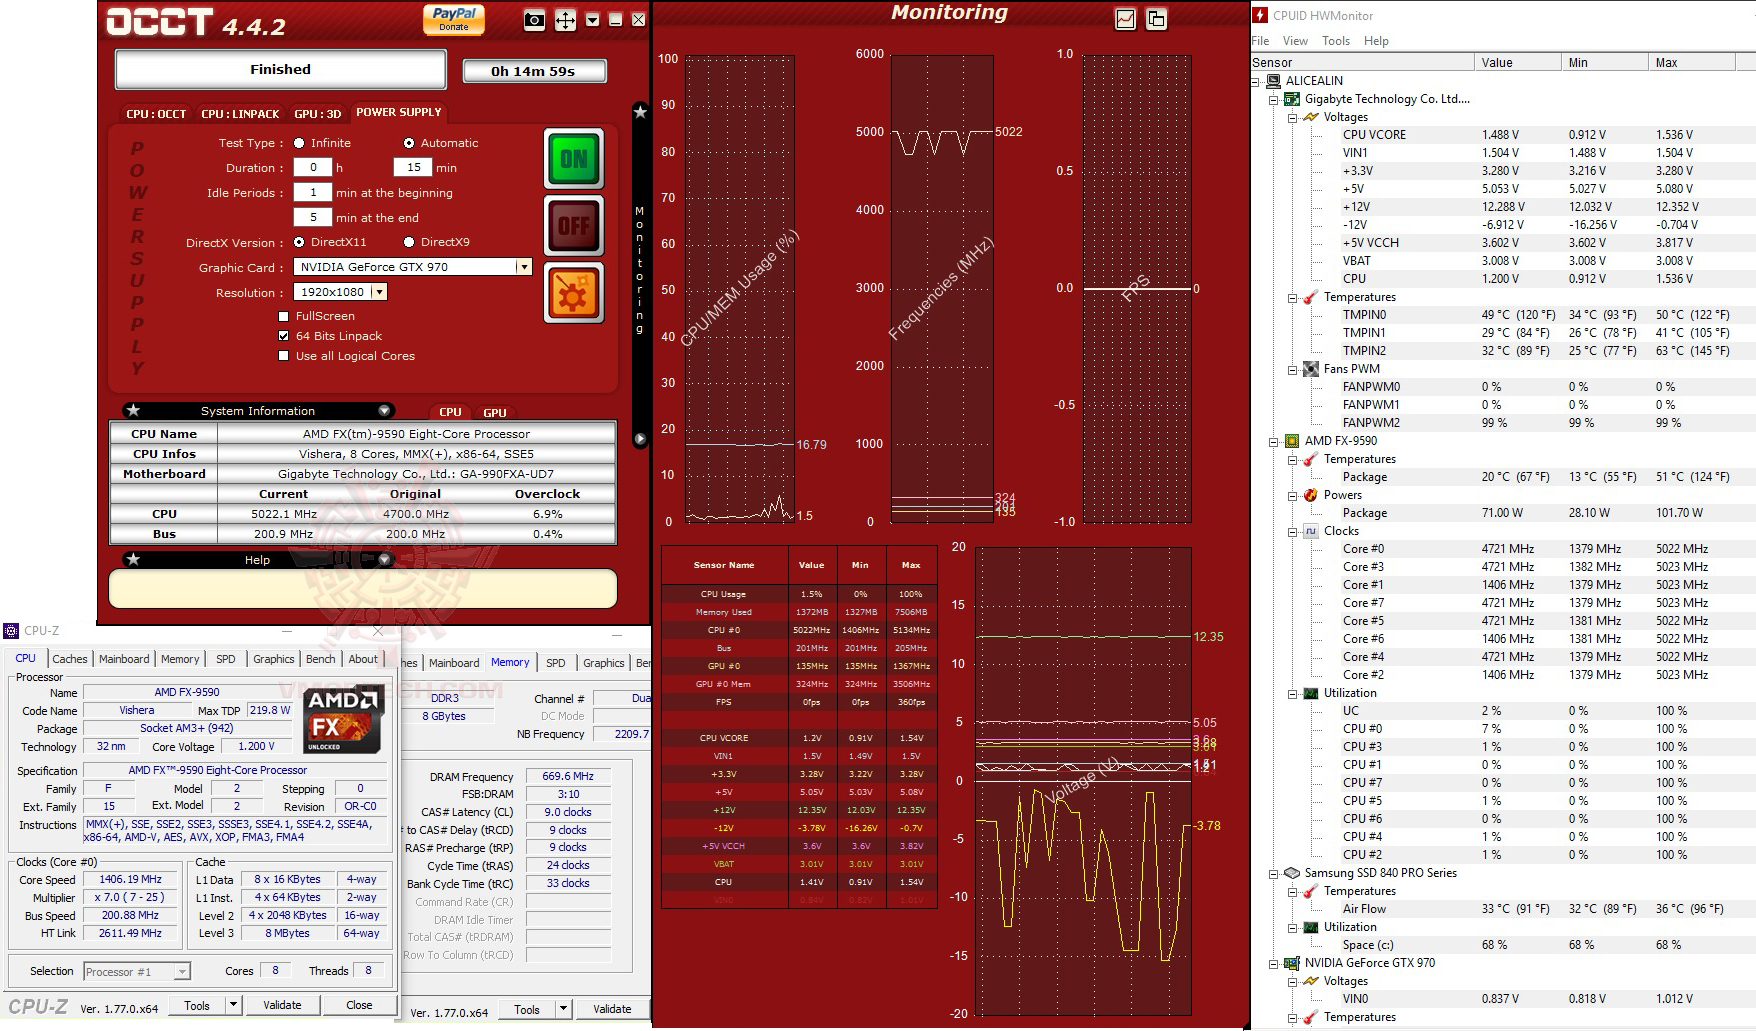Click Validate in CPU-Z
The image size is (1756, 1031).
click(x=283, y=1005)
